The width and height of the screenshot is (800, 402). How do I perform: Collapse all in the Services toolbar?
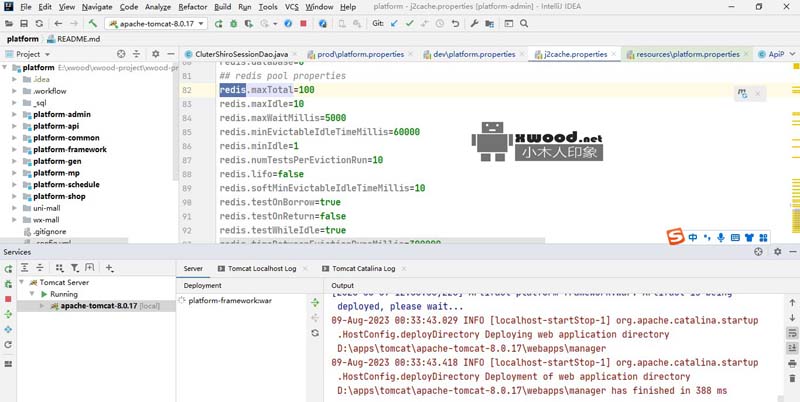[x=40, y=268]
